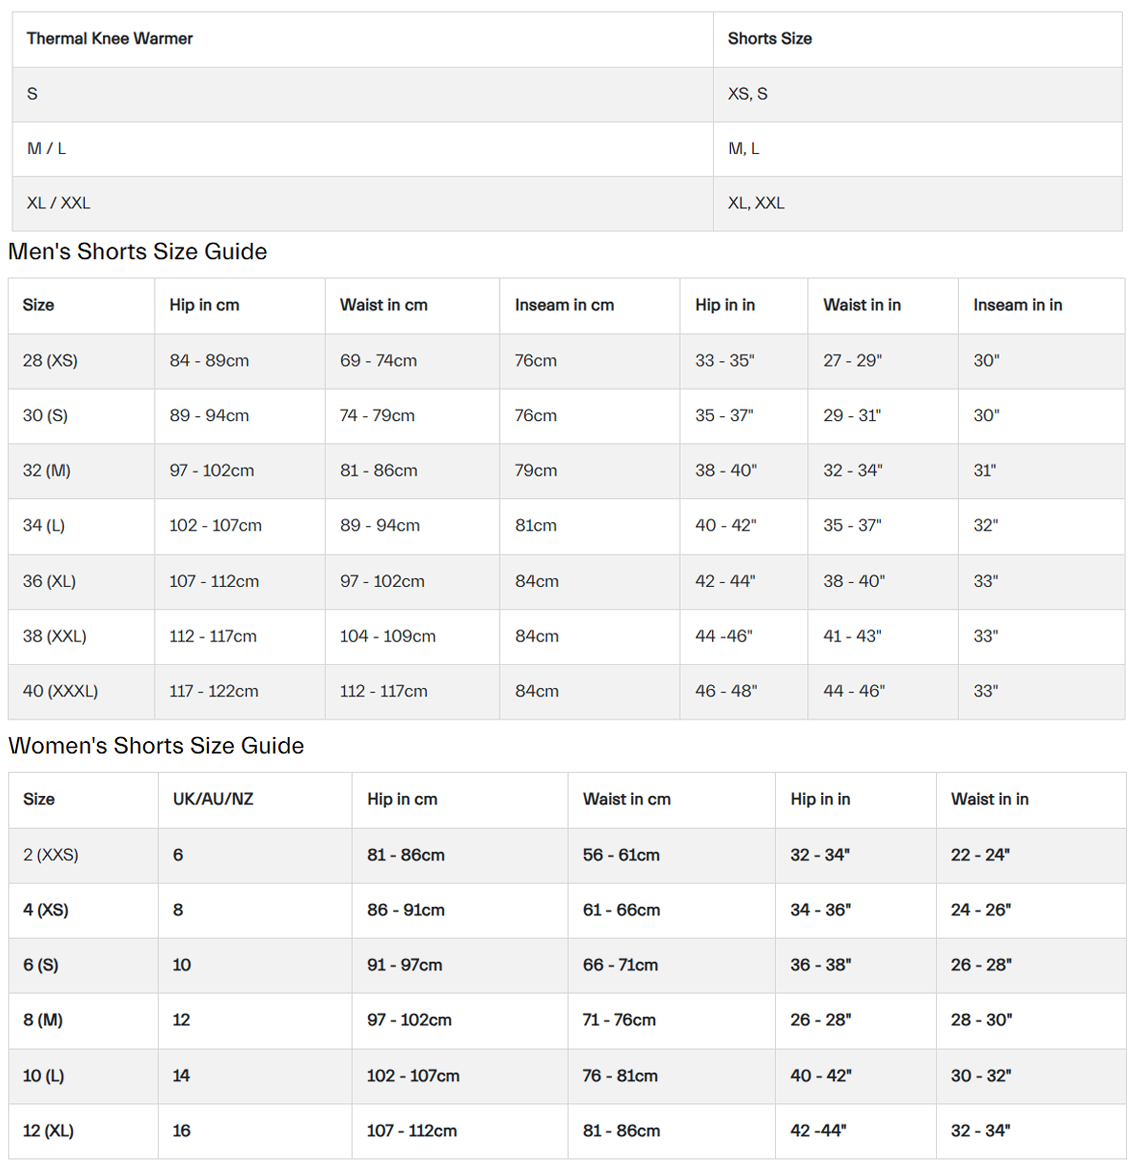Select the men's 28 (XS) size cell
The image size is (1138, 1171).
click(50, 361)
